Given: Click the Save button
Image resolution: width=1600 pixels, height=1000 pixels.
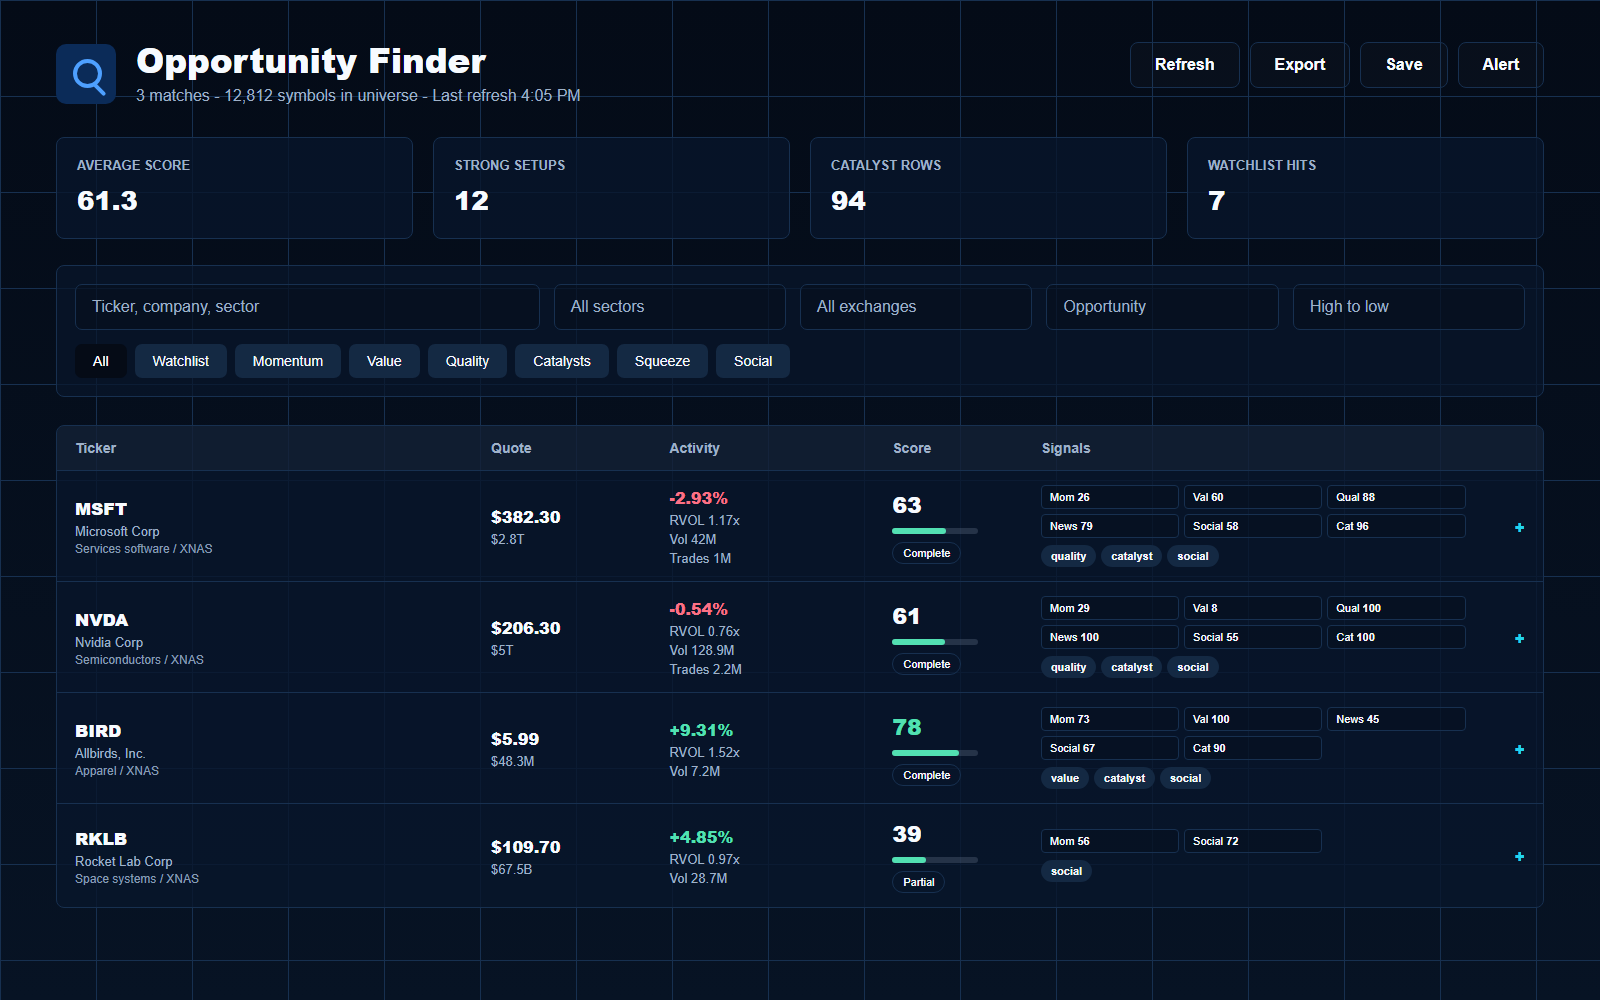Looking at the screenshot, I should tap(1404, 65).
